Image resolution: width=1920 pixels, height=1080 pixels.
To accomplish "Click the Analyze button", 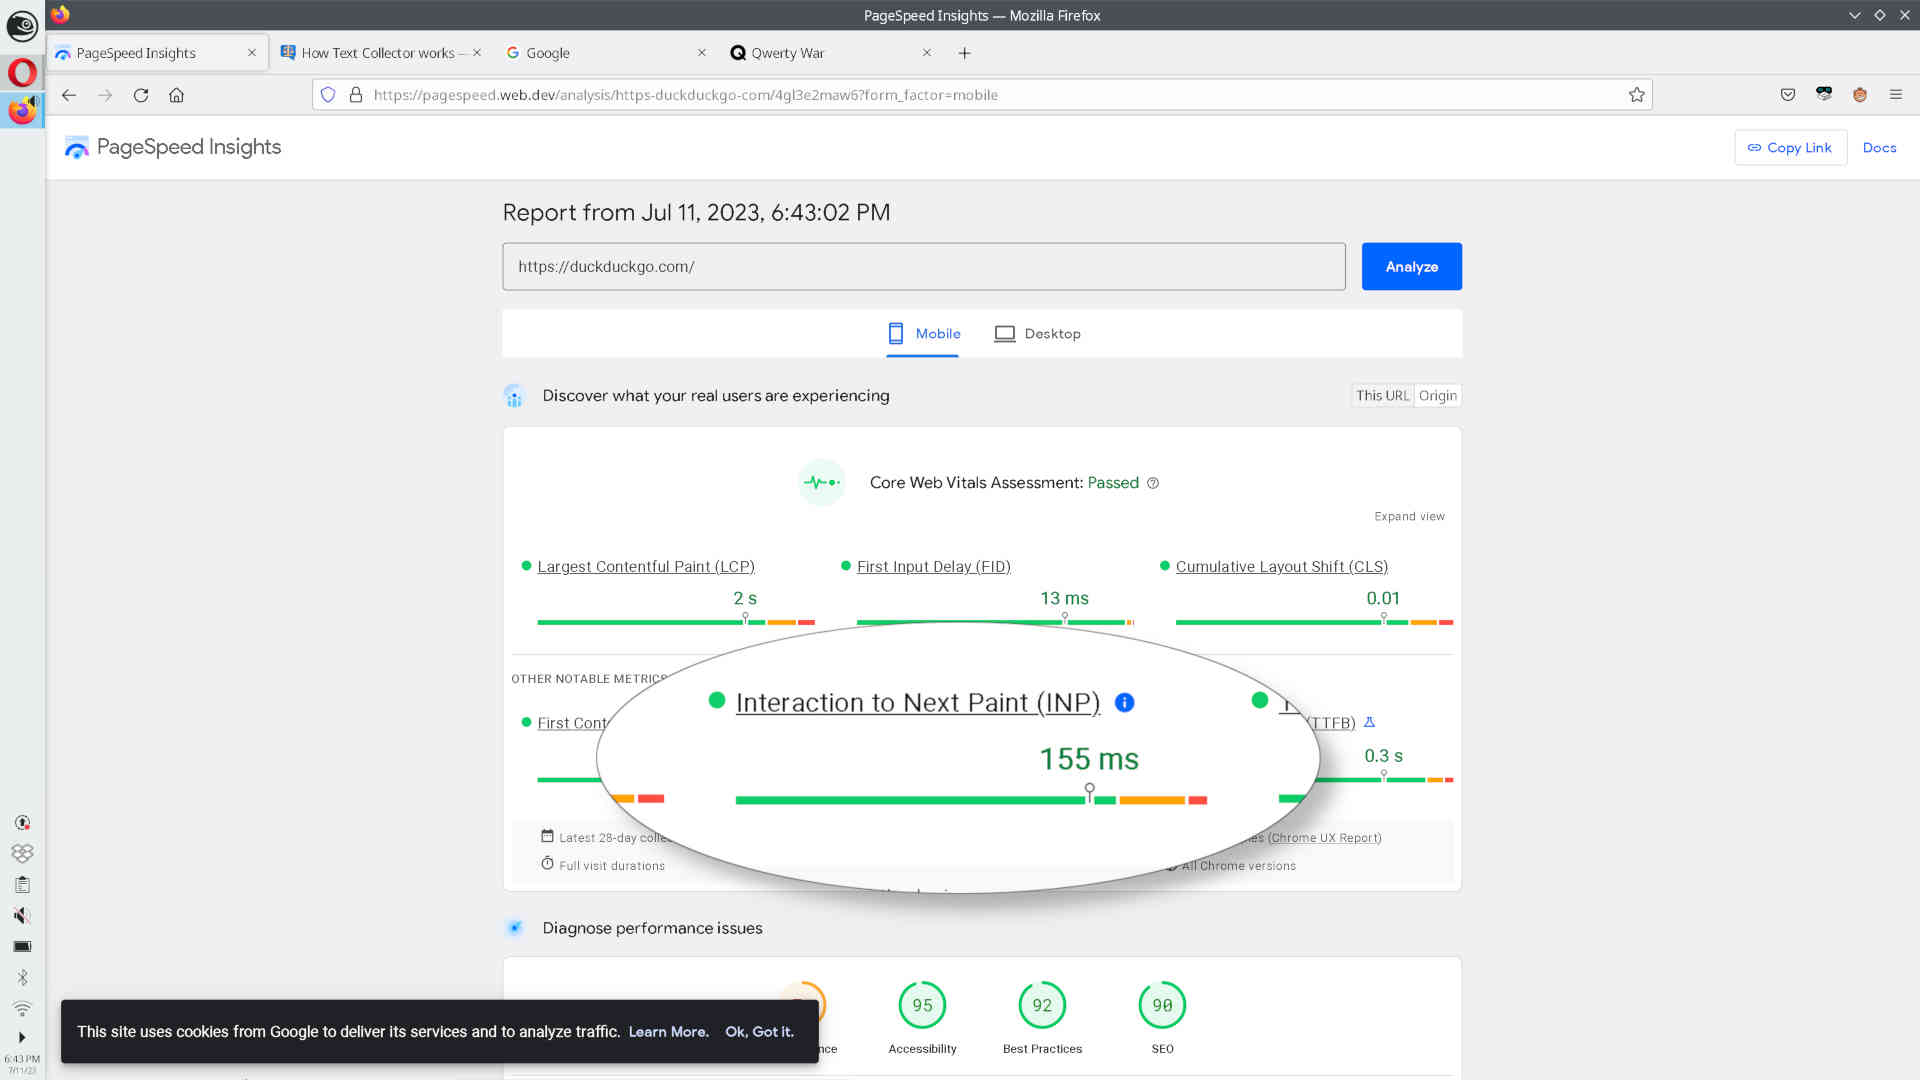I will (x=1411, y=266).
